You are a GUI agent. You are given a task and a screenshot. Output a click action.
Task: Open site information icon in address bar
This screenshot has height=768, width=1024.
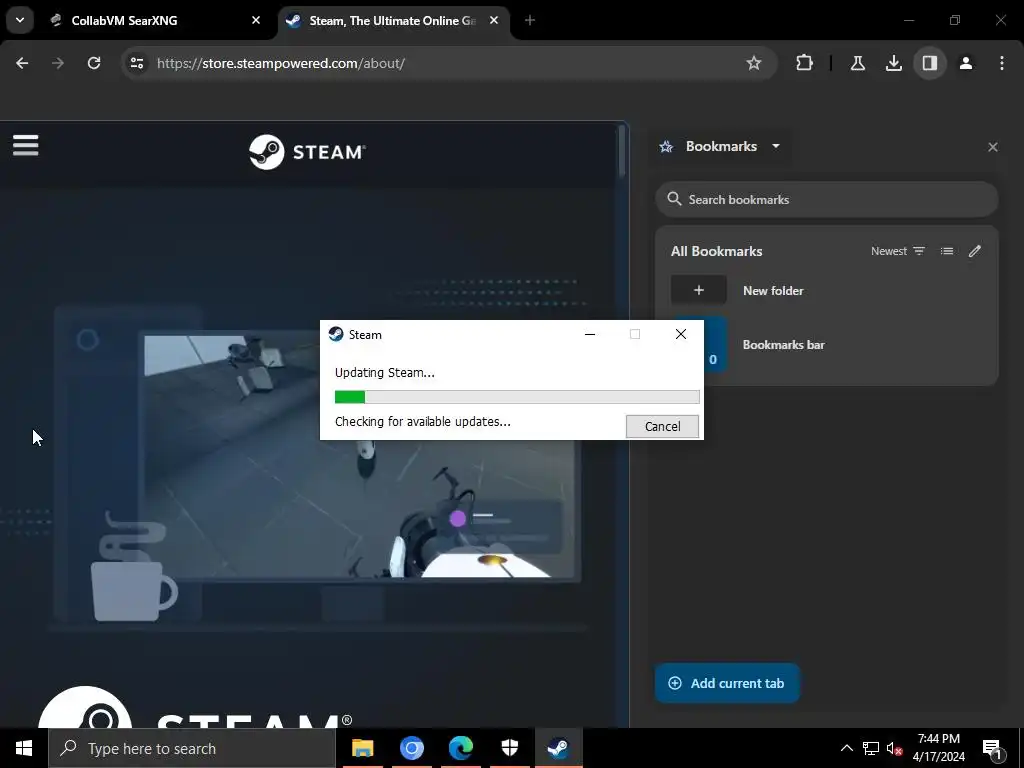click(x=137, y=63)
